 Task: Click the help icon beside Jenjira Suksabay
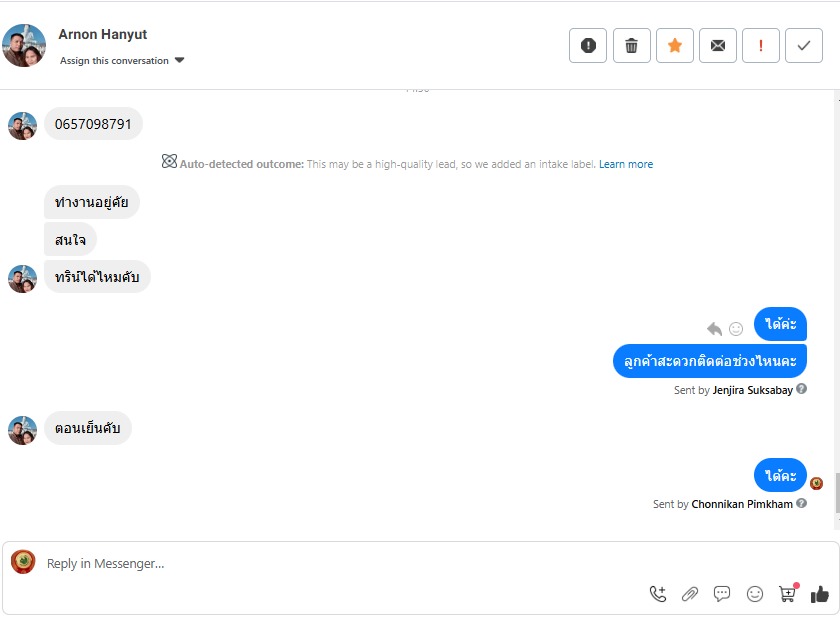pos(802,389)
